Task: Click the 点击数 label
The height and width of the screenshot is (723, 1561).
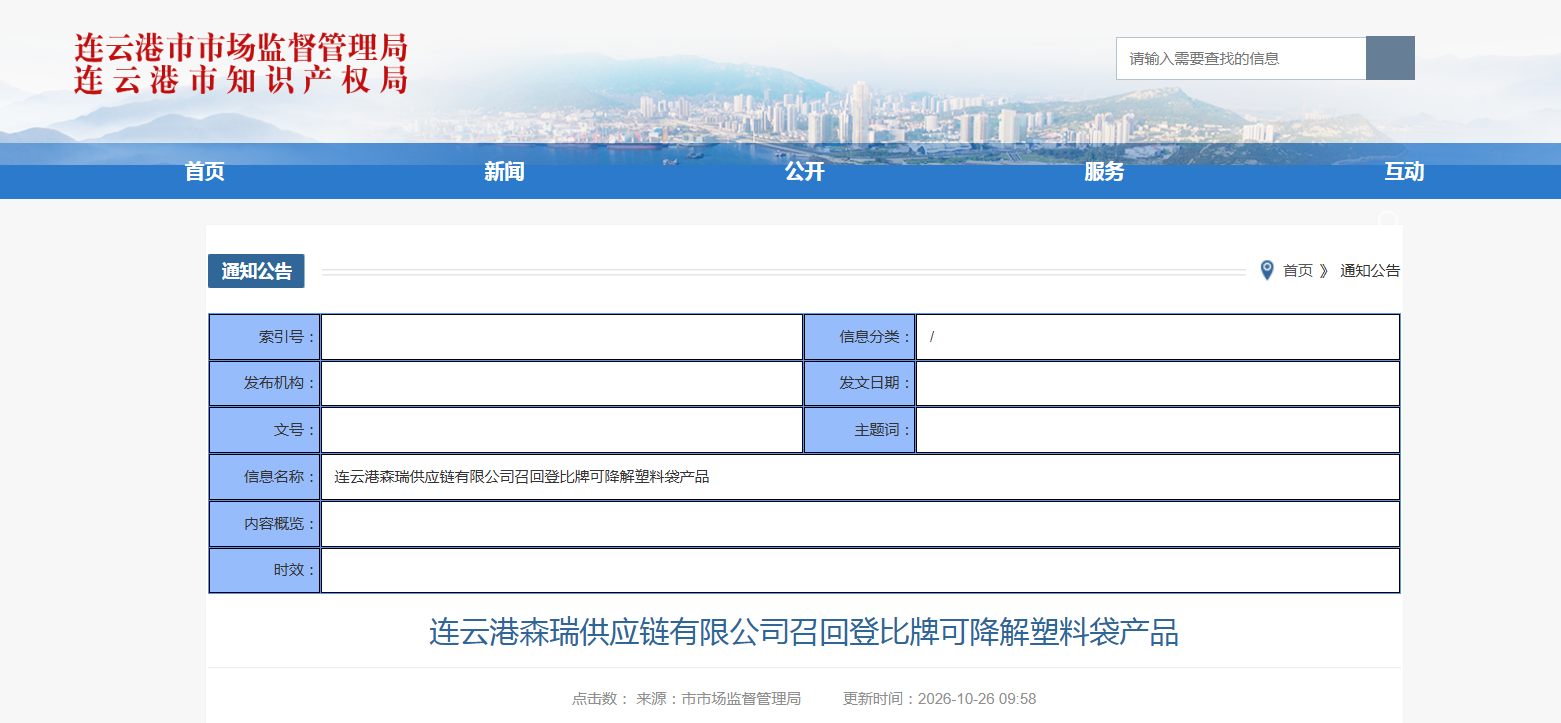Action: click(600, 699)
